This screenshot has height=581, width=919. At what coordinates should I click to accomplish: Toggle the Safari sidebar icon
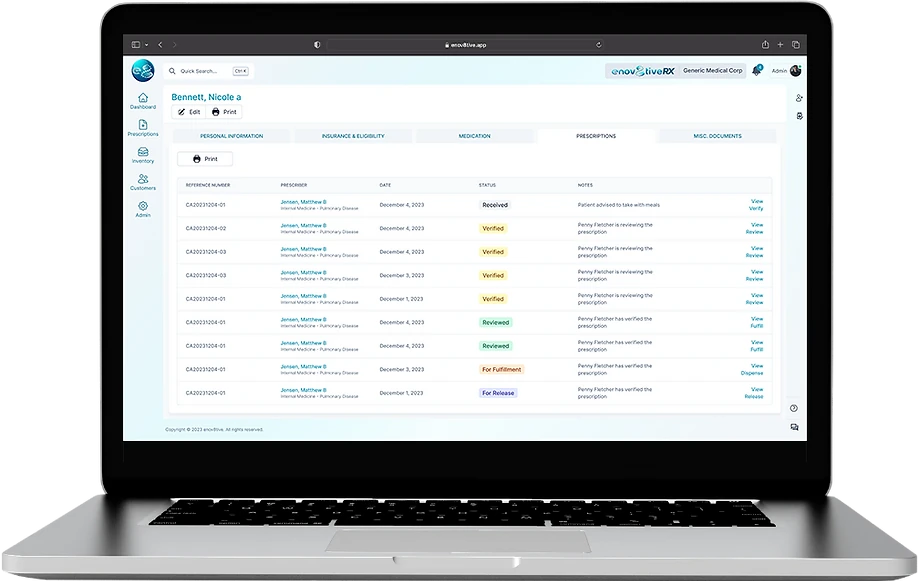tap(136, 45)
